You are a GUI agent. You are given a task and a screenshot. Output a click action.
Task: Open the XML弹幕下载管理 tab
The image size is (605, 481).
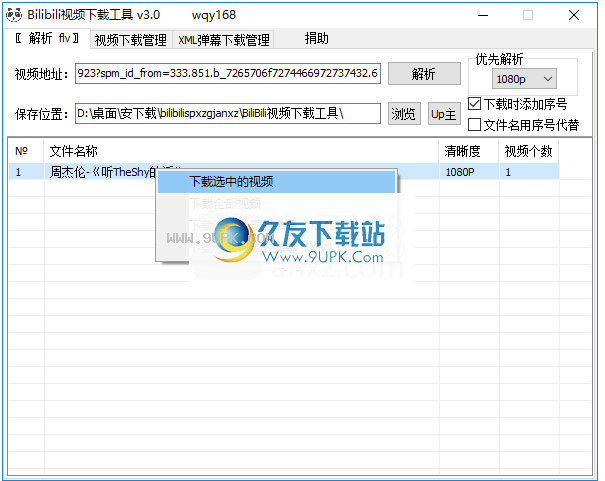[224, 40]
